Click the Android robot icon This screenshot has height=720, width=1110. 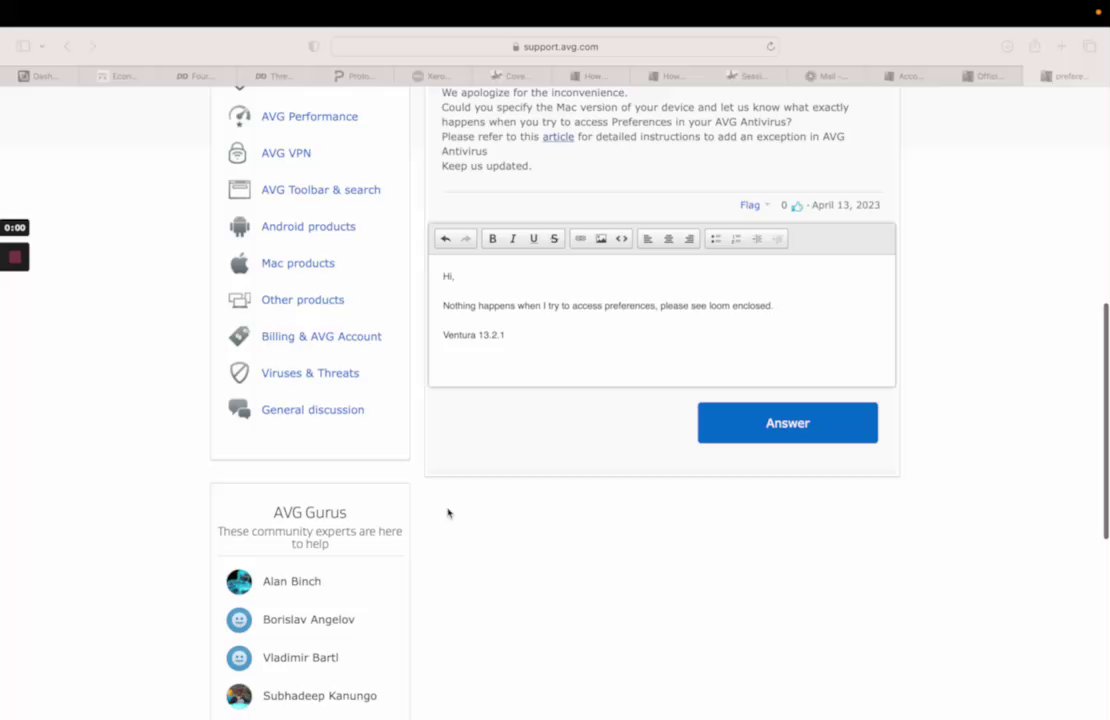(x=239, y=227)
